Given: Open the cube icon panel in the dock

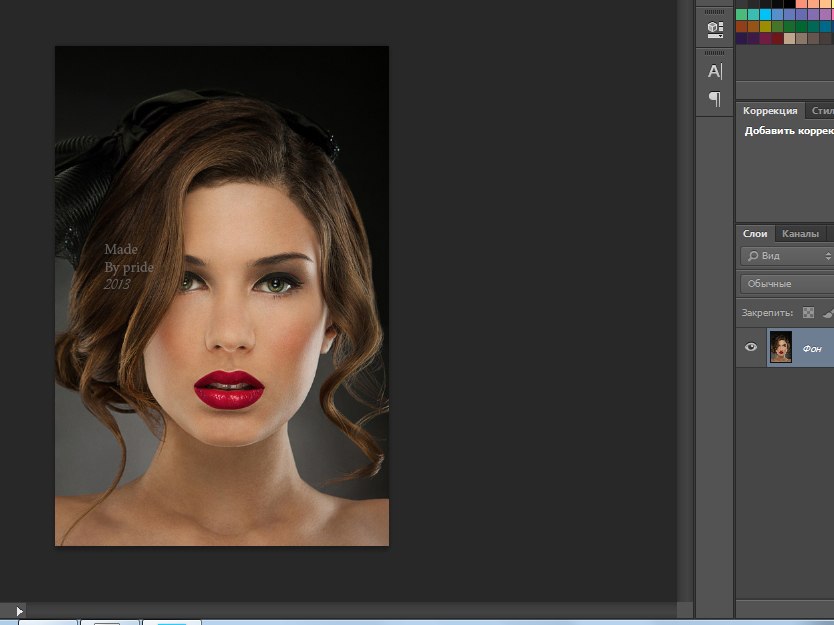Looking at the screenshot, I should pyautogui.click(x=714, y=29).
